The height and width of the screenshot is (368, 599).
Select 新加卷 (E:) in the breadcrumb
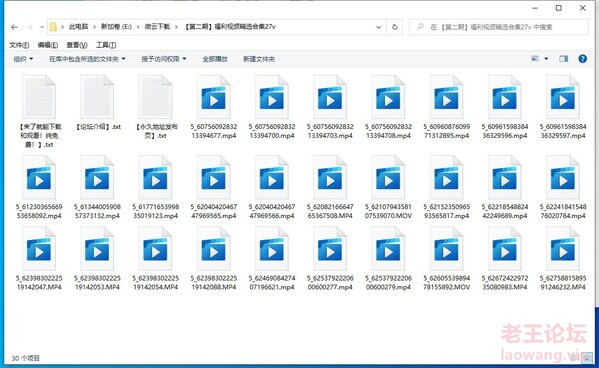click(x=116, y=27)
